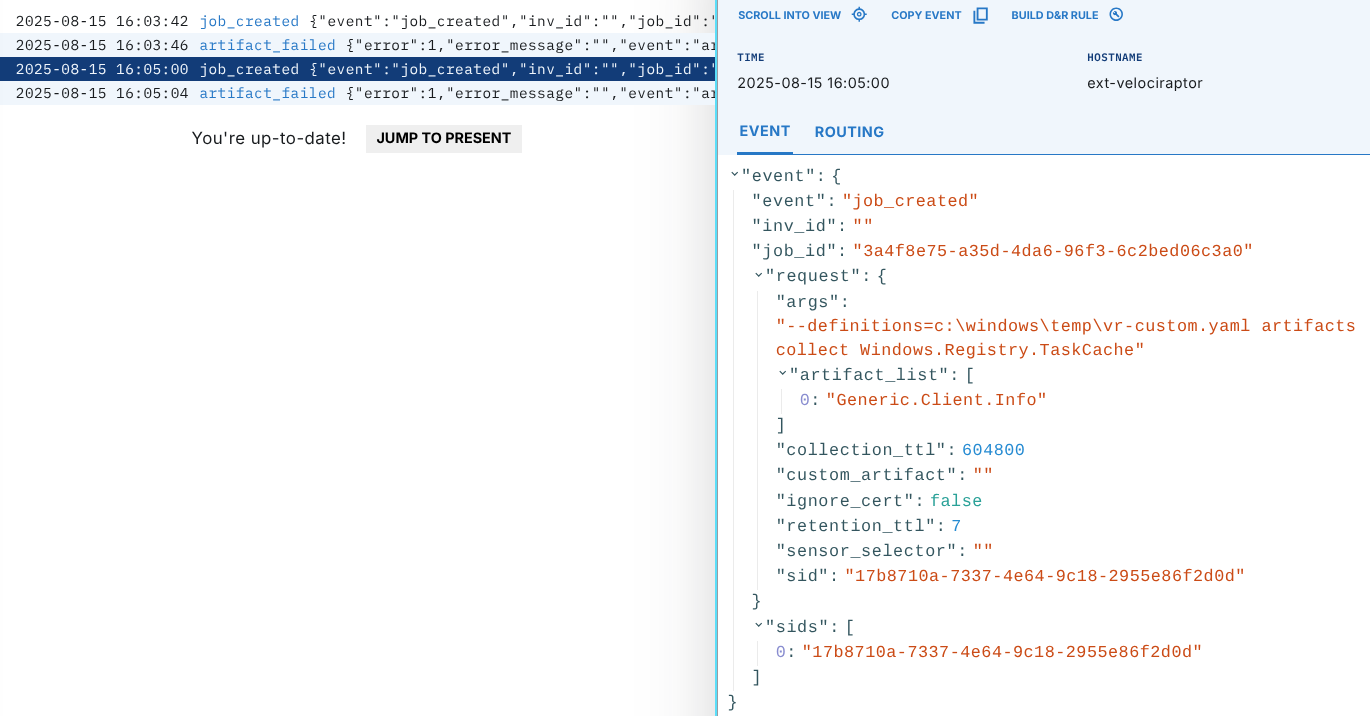Switch to the Routing tab
The image size is (1370, 716).
tap(849, 132)
